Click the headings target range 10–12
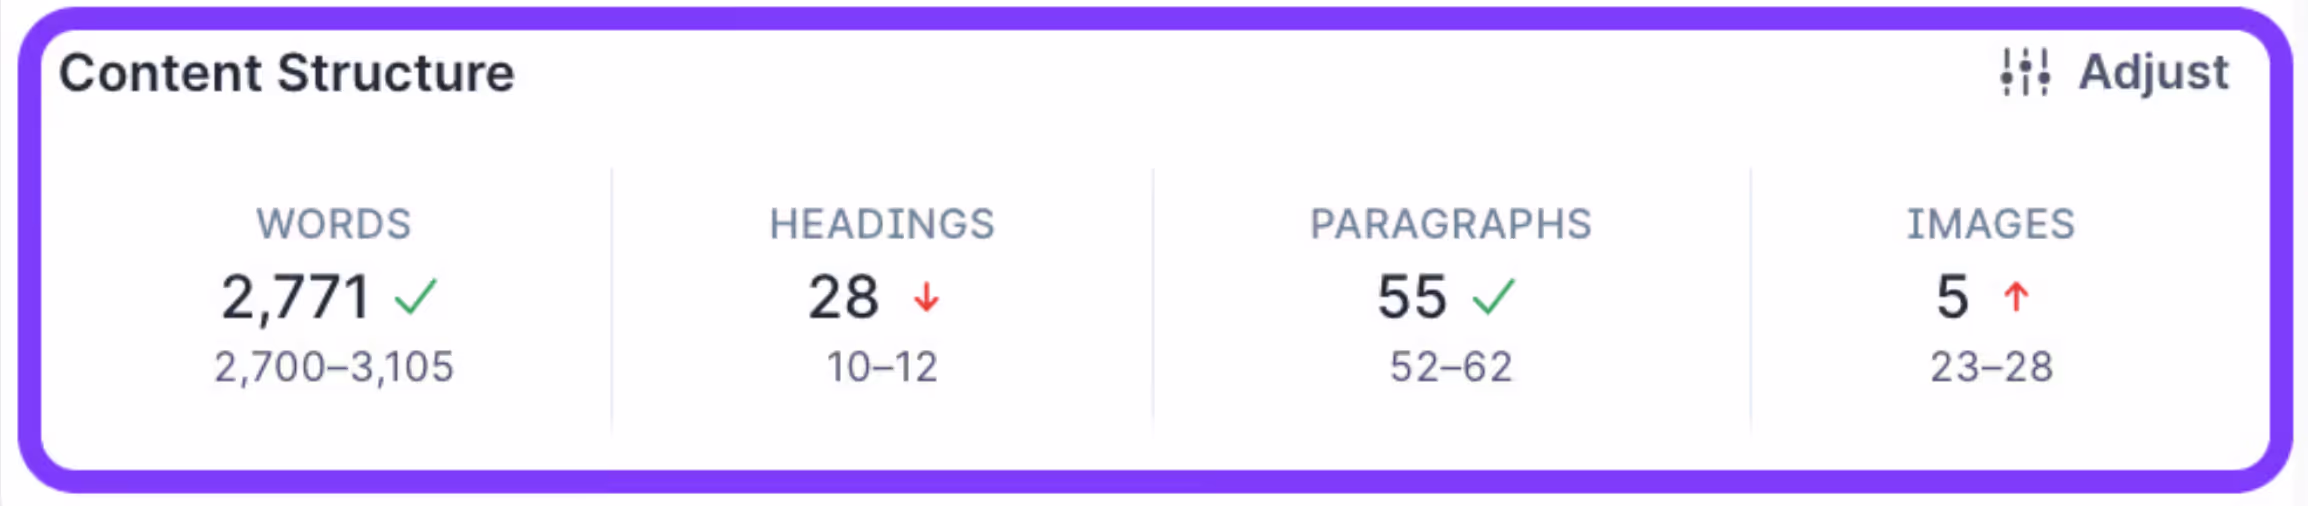 [x=882, y=367]
